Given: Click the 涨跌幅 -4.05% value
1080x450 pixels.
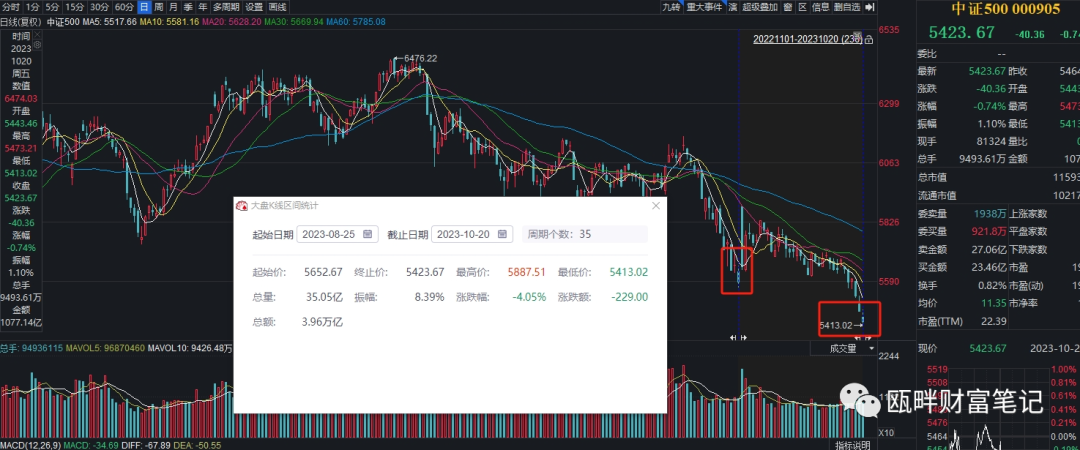Looking at the screenshot, I should click(529, 297).
